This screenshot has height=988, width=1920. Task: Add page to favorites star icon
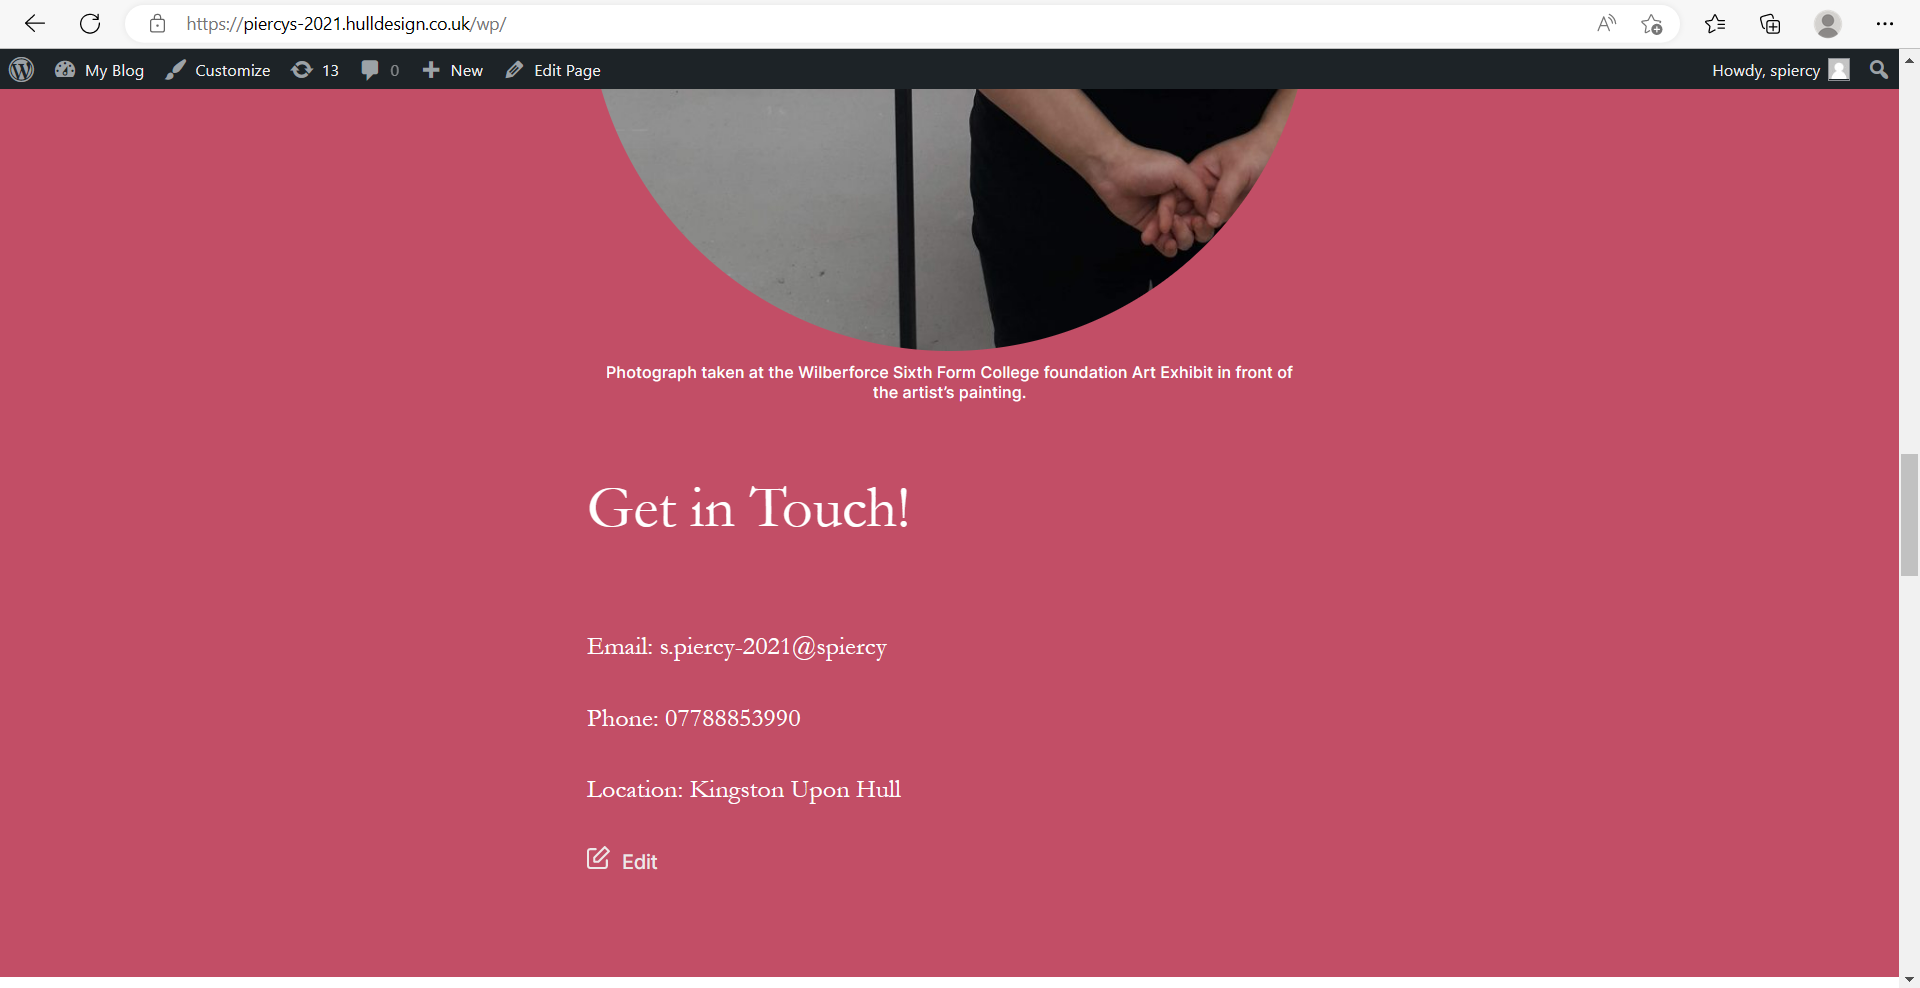(x=1651, y=24)
